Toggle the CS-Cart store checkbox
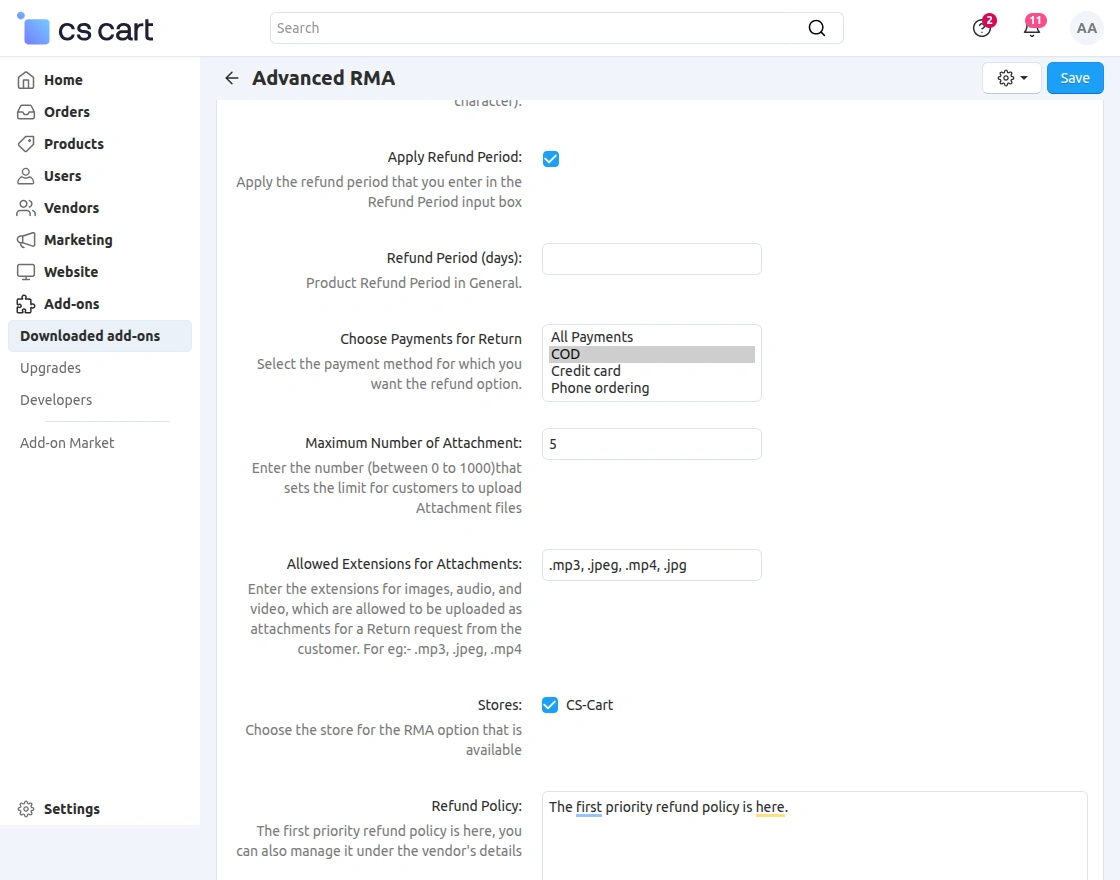The height and width of the screenshot is (880, 1120). 550,705
